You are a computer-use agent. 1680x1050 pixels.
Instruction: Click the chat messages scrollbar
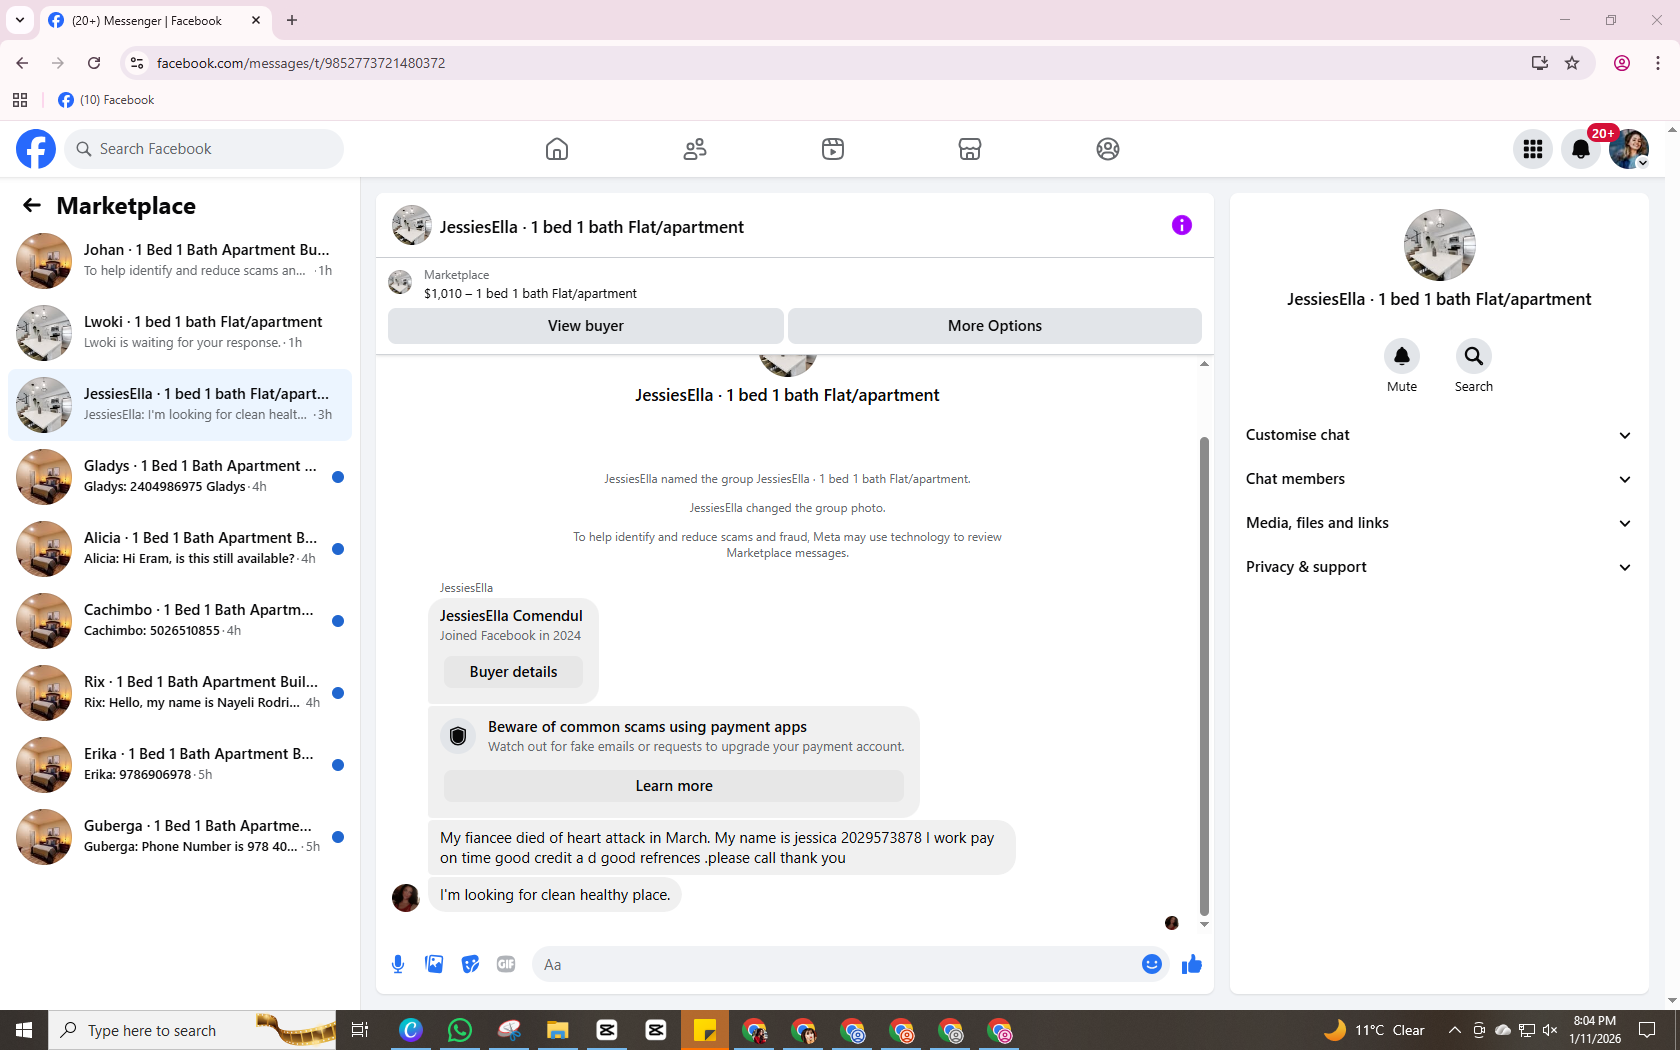tap(1204, 676)
